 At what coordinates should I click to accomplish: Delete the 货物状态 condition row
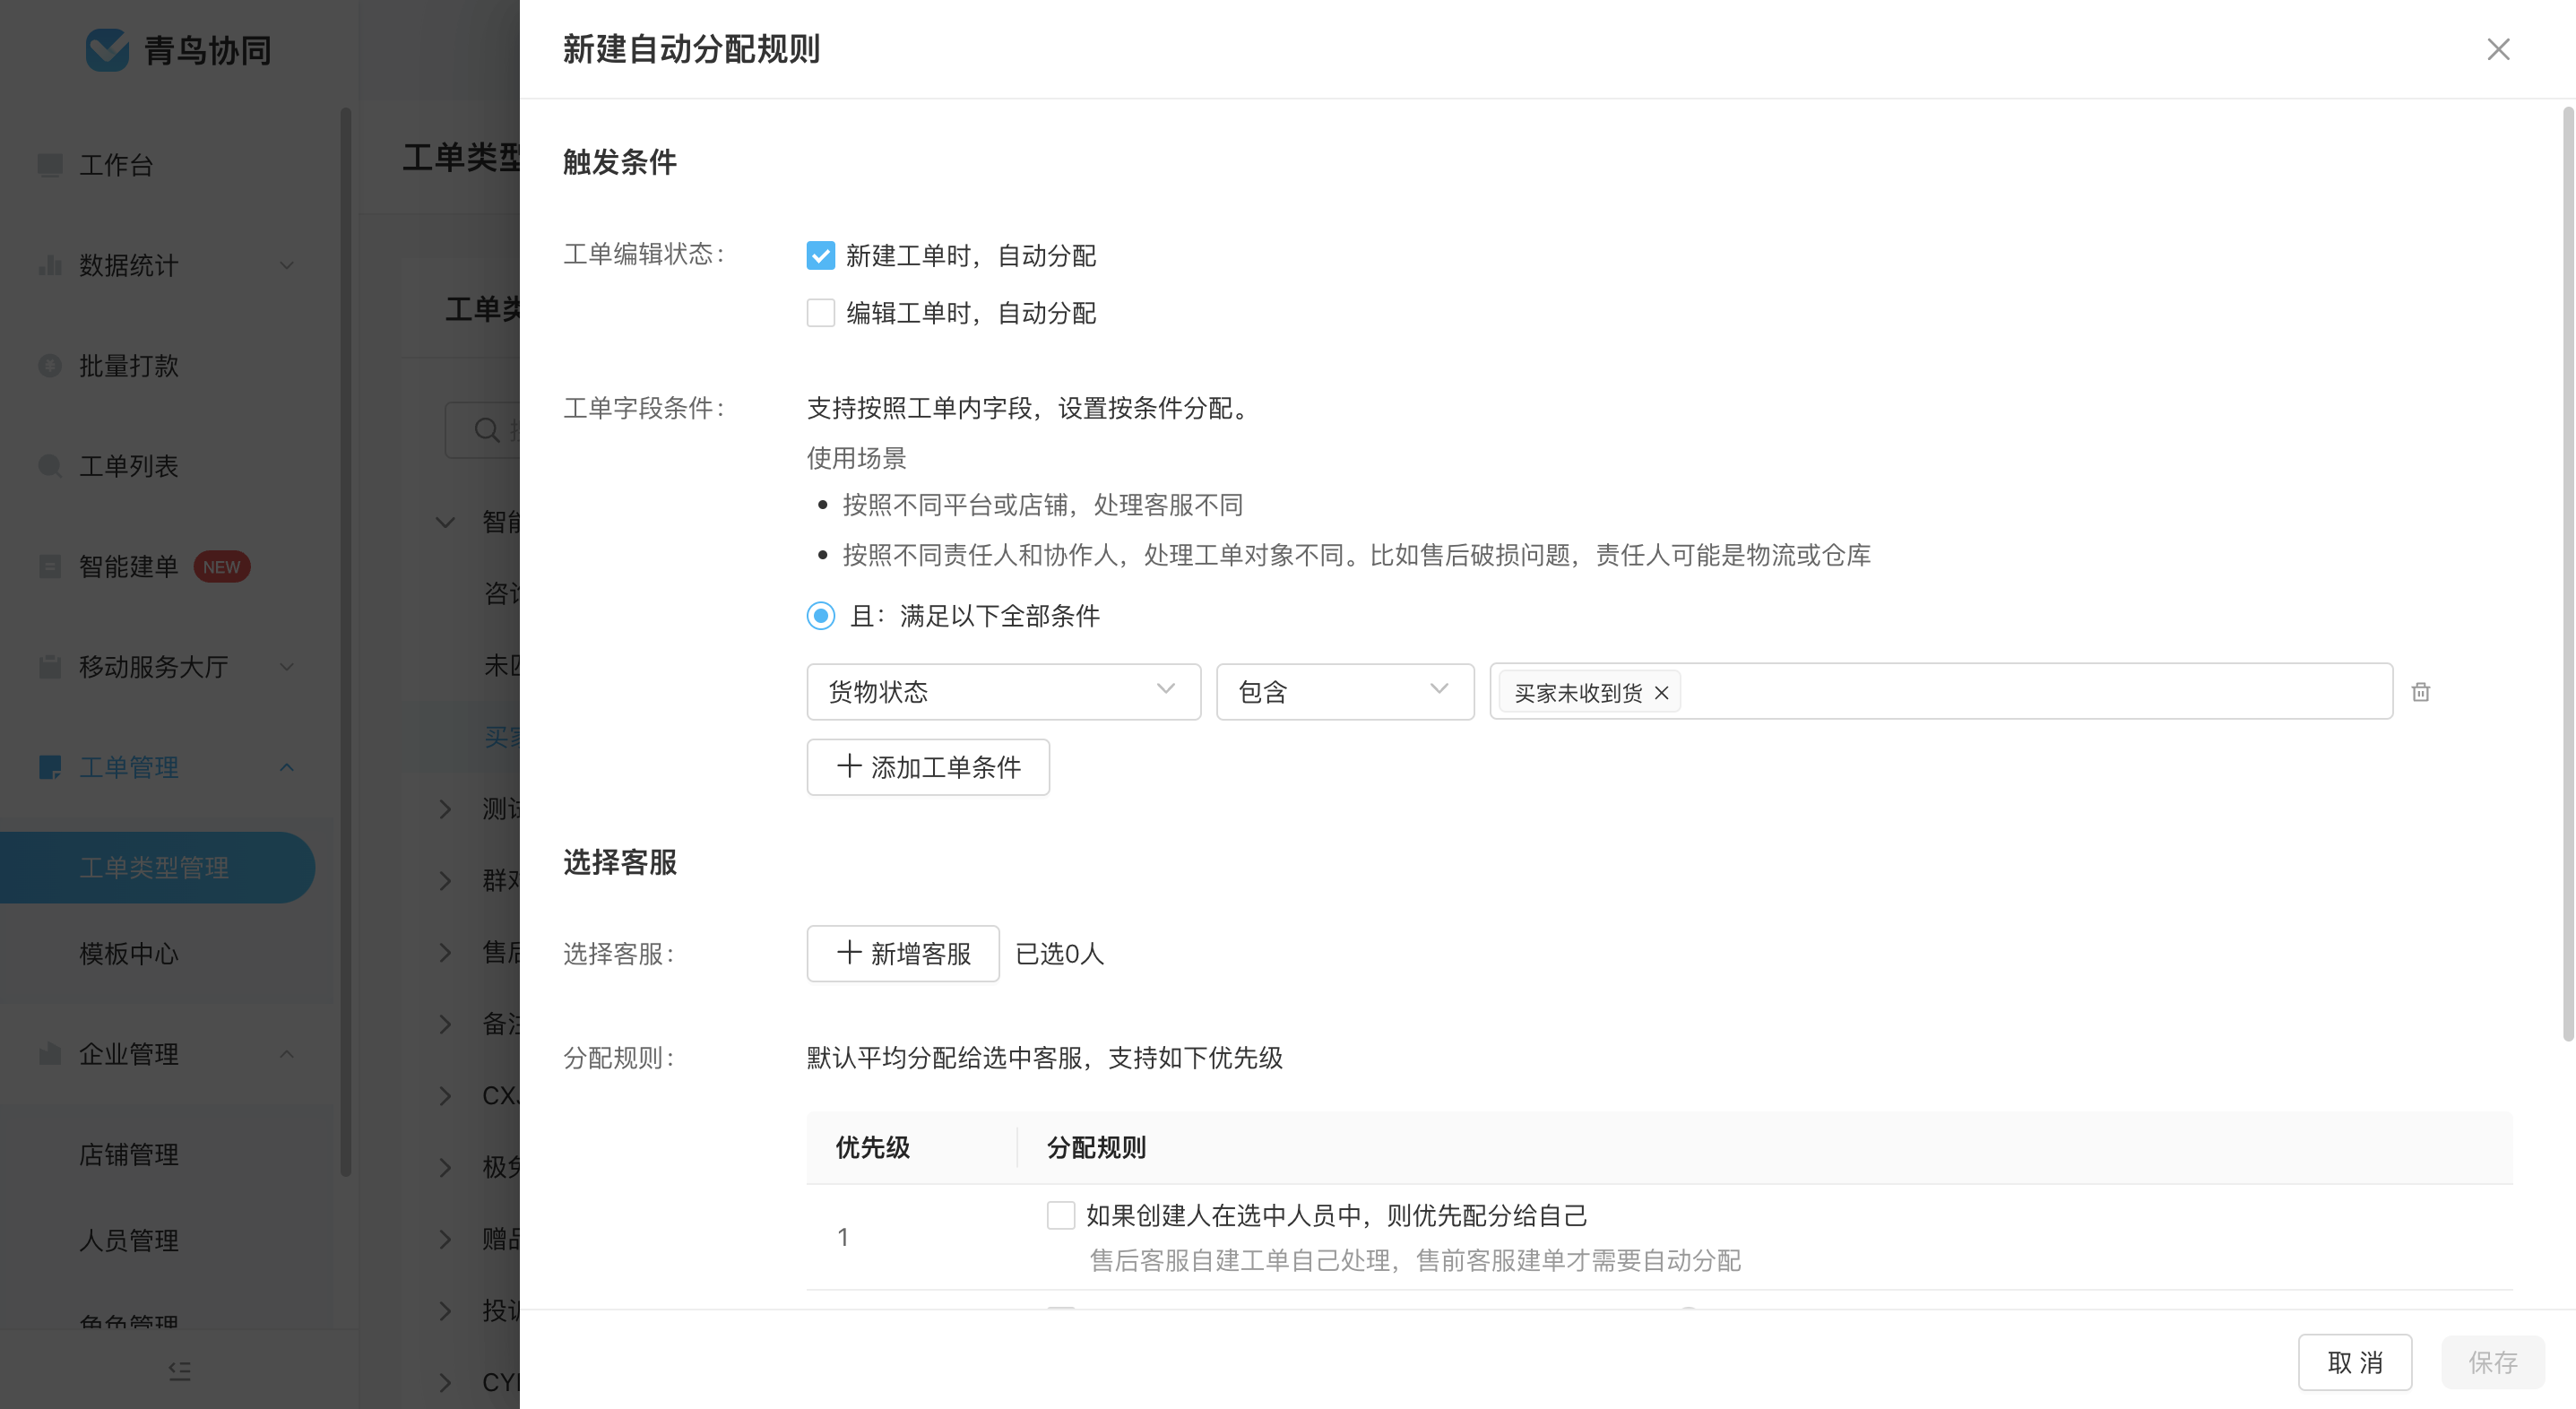(2420, 692)
